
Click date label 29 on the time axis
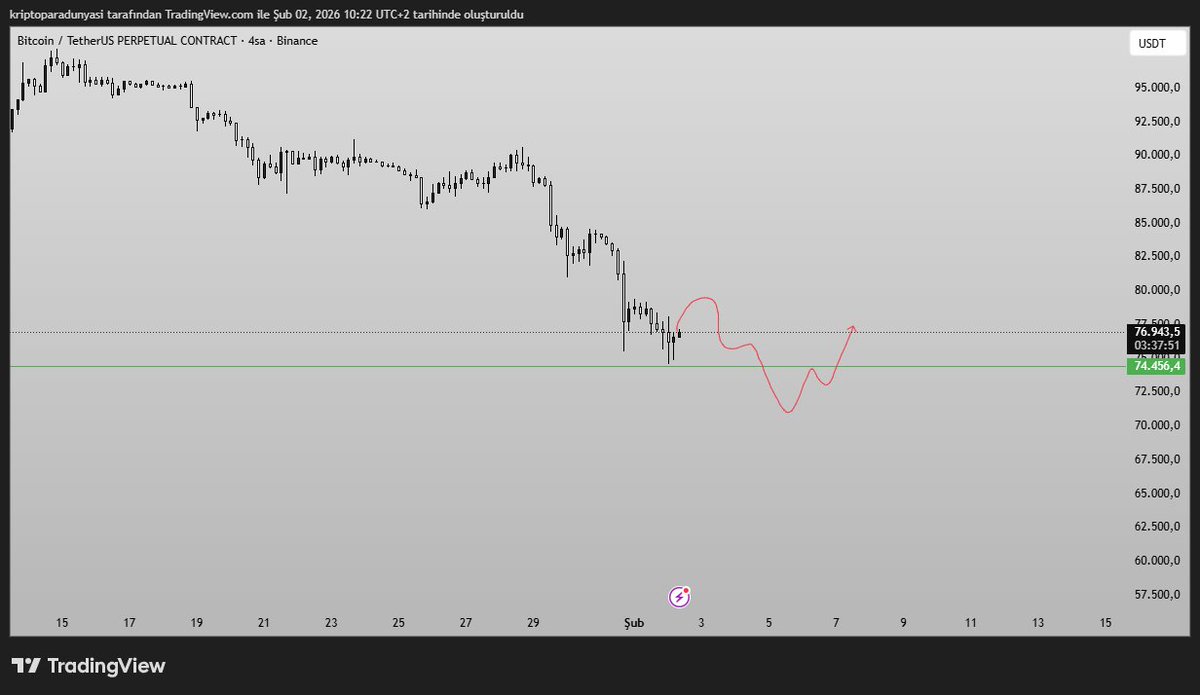533,623
